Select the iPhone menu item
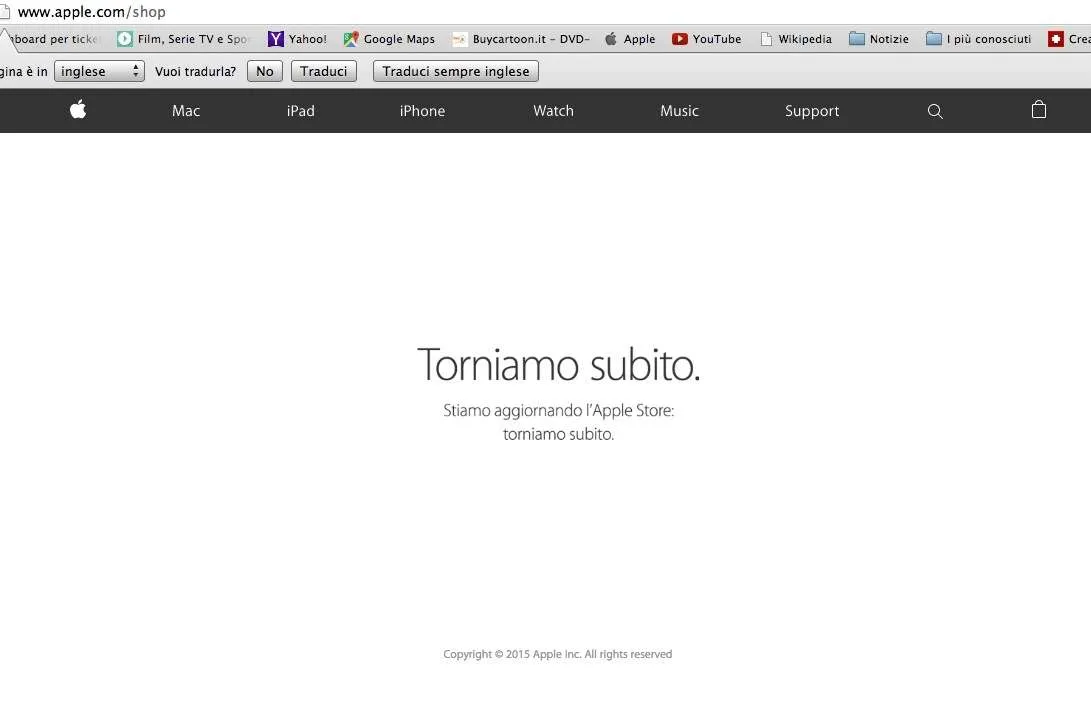The width and height of the screenshot is (1091, 728). 422,111
